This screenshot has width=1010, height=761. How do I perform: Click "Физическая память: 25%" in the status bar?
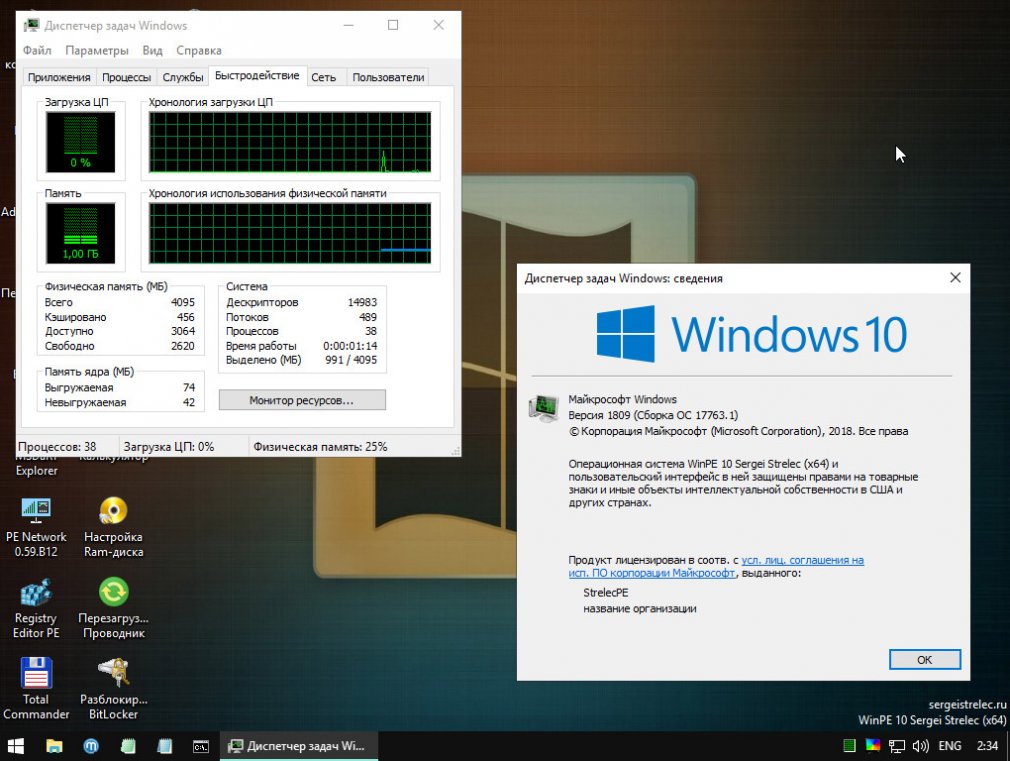pos(320,447)
